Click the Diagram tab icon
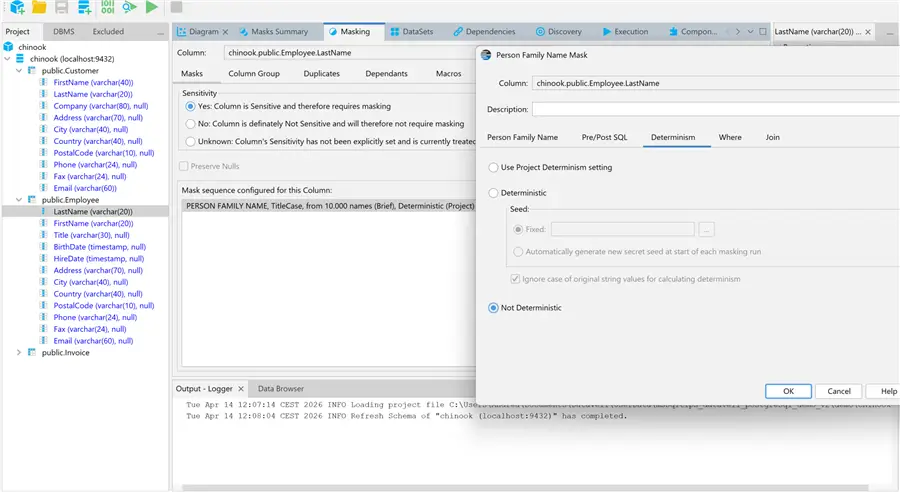This screenshot has height=492, width=900. 181,32
